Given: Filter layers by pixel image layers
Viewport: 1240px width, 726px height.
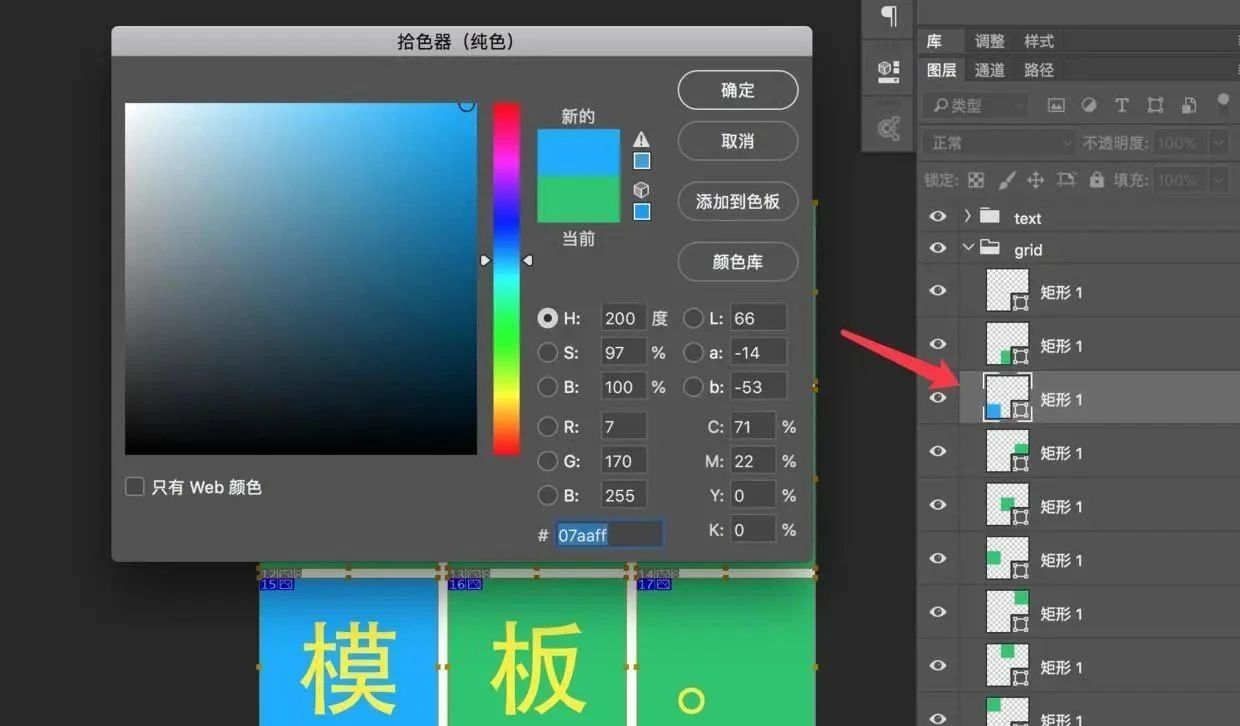Looking at the screenshot, I should point(1056,105).
